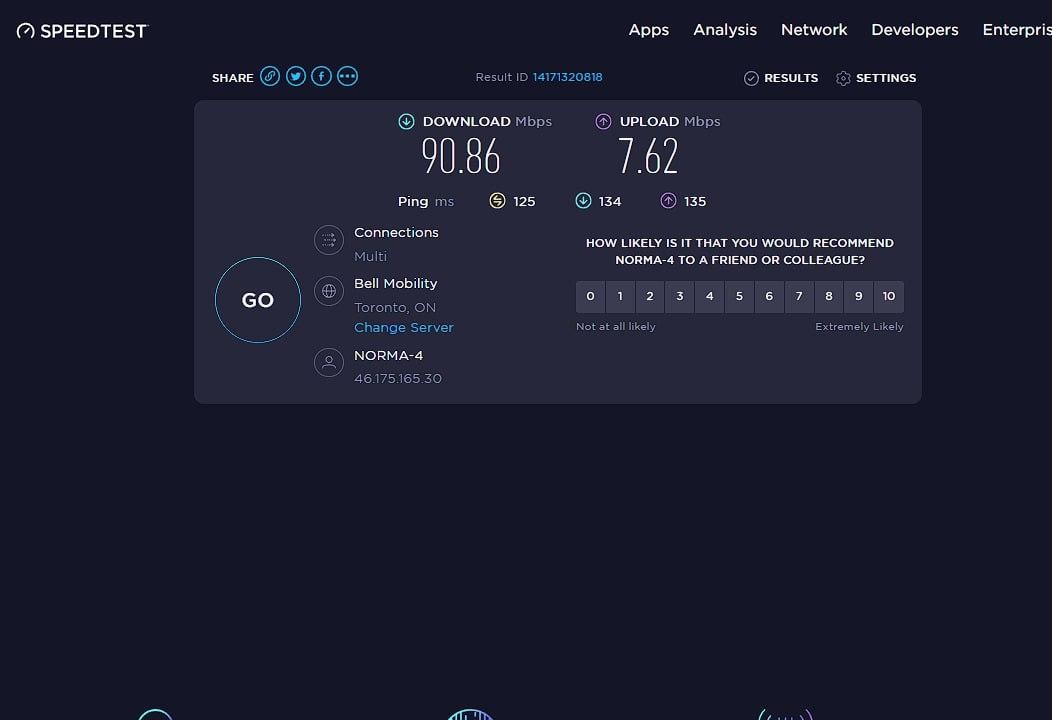Open the Analysis menu
This screenshot has width=1052, height=720.
point(725,30)
